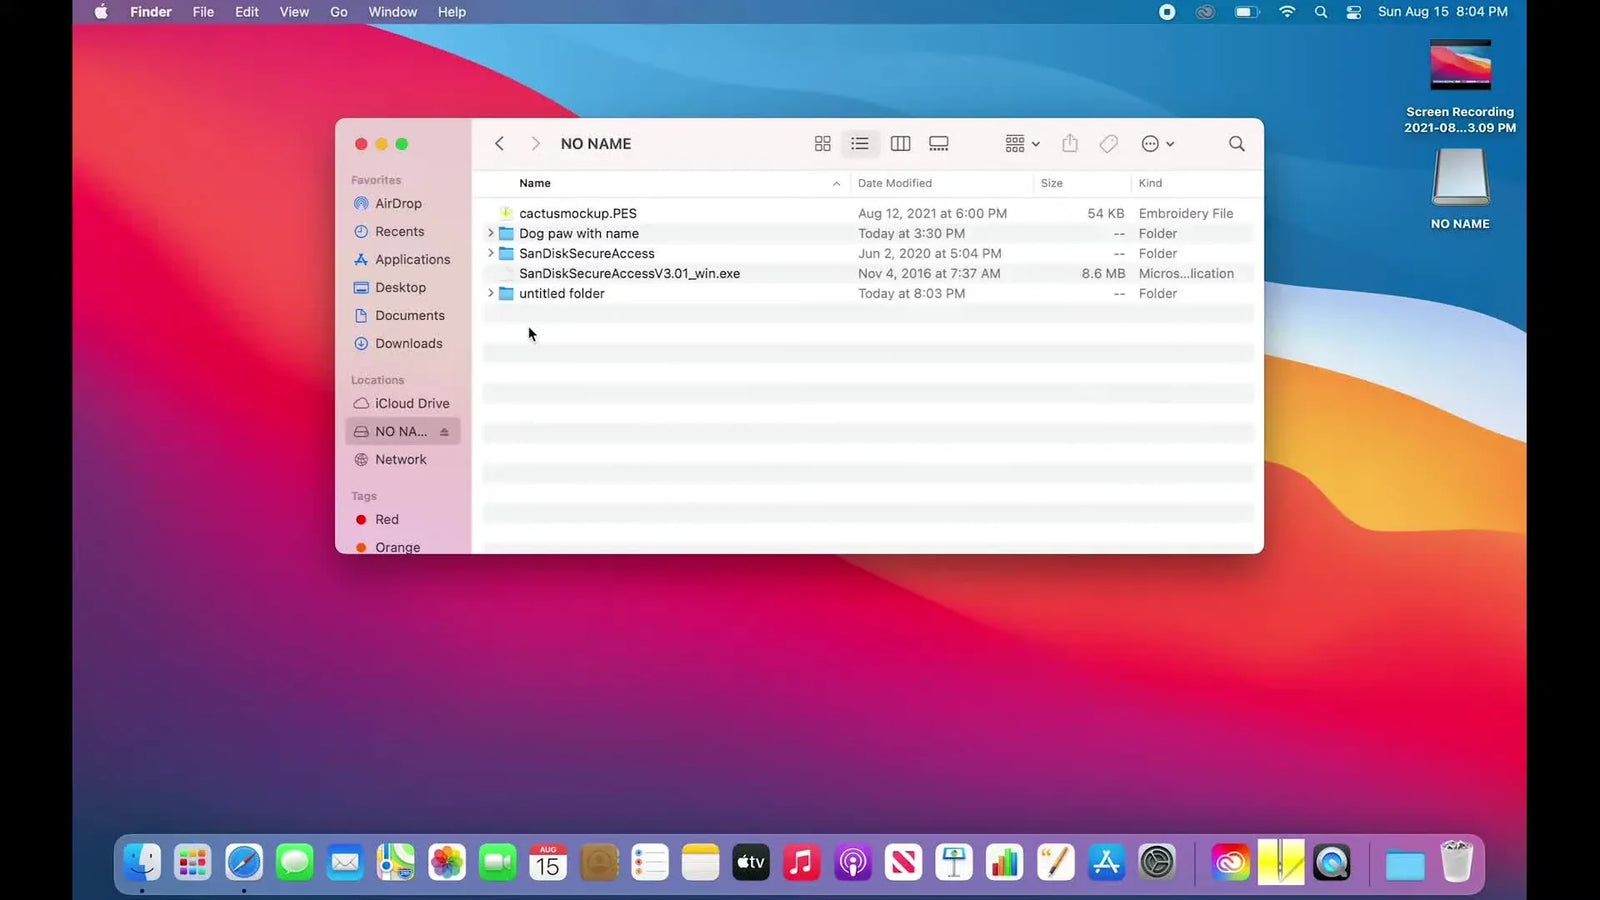Select AirDrop in the sidebar
Viewport: 1600px width, 900px height.
[x=398, y=203]
